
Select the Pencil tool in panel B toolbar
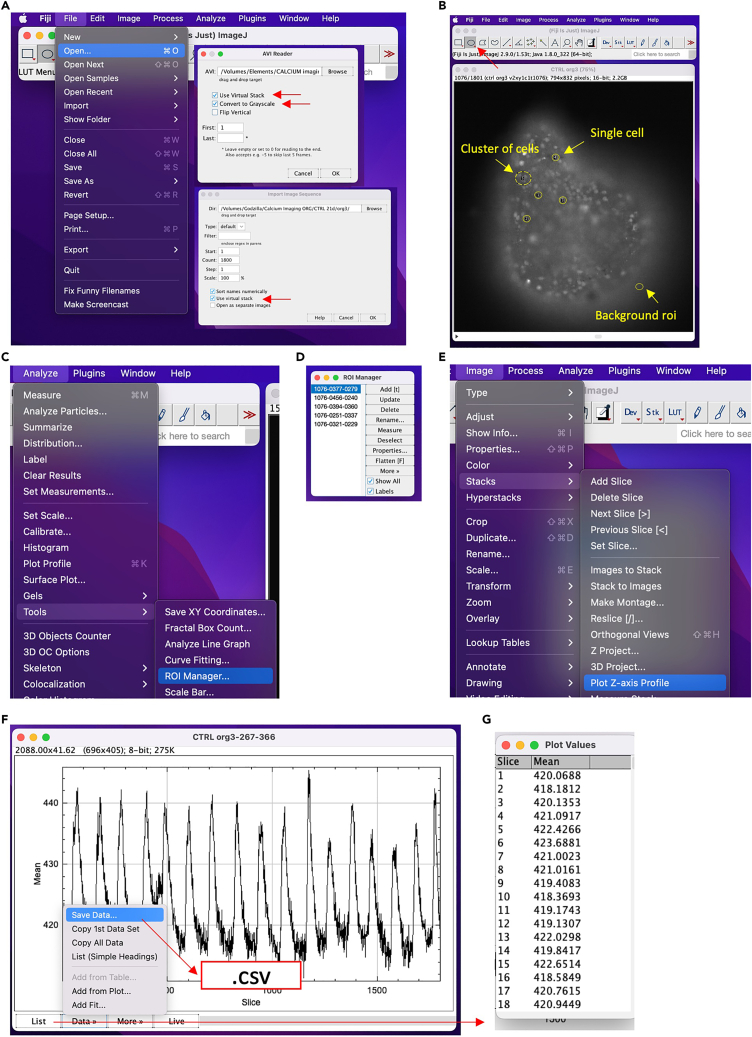(643, 43)
